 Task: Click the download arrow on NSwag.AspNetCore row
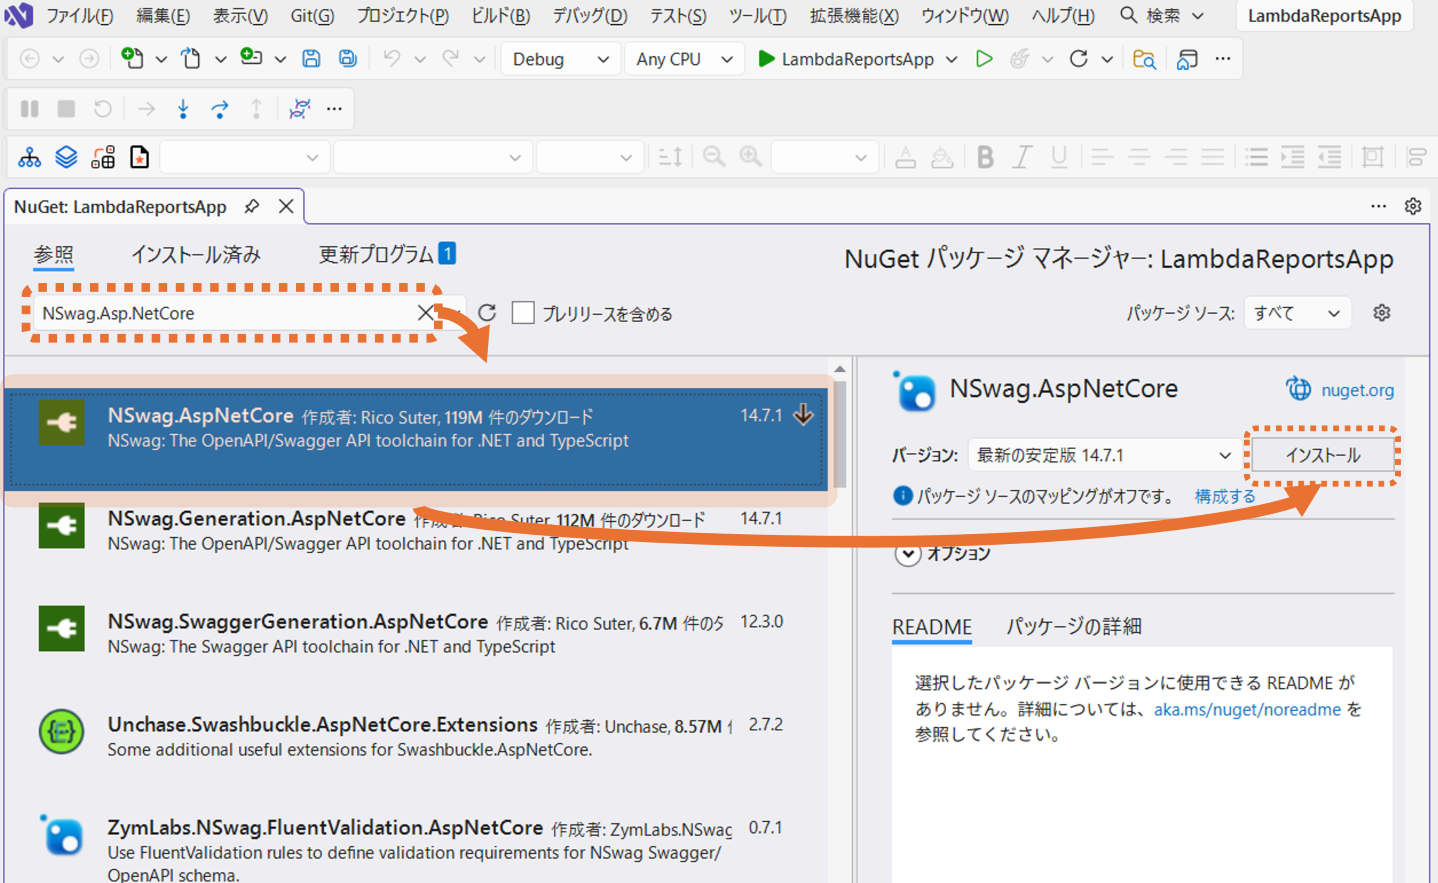pos(803,415)
